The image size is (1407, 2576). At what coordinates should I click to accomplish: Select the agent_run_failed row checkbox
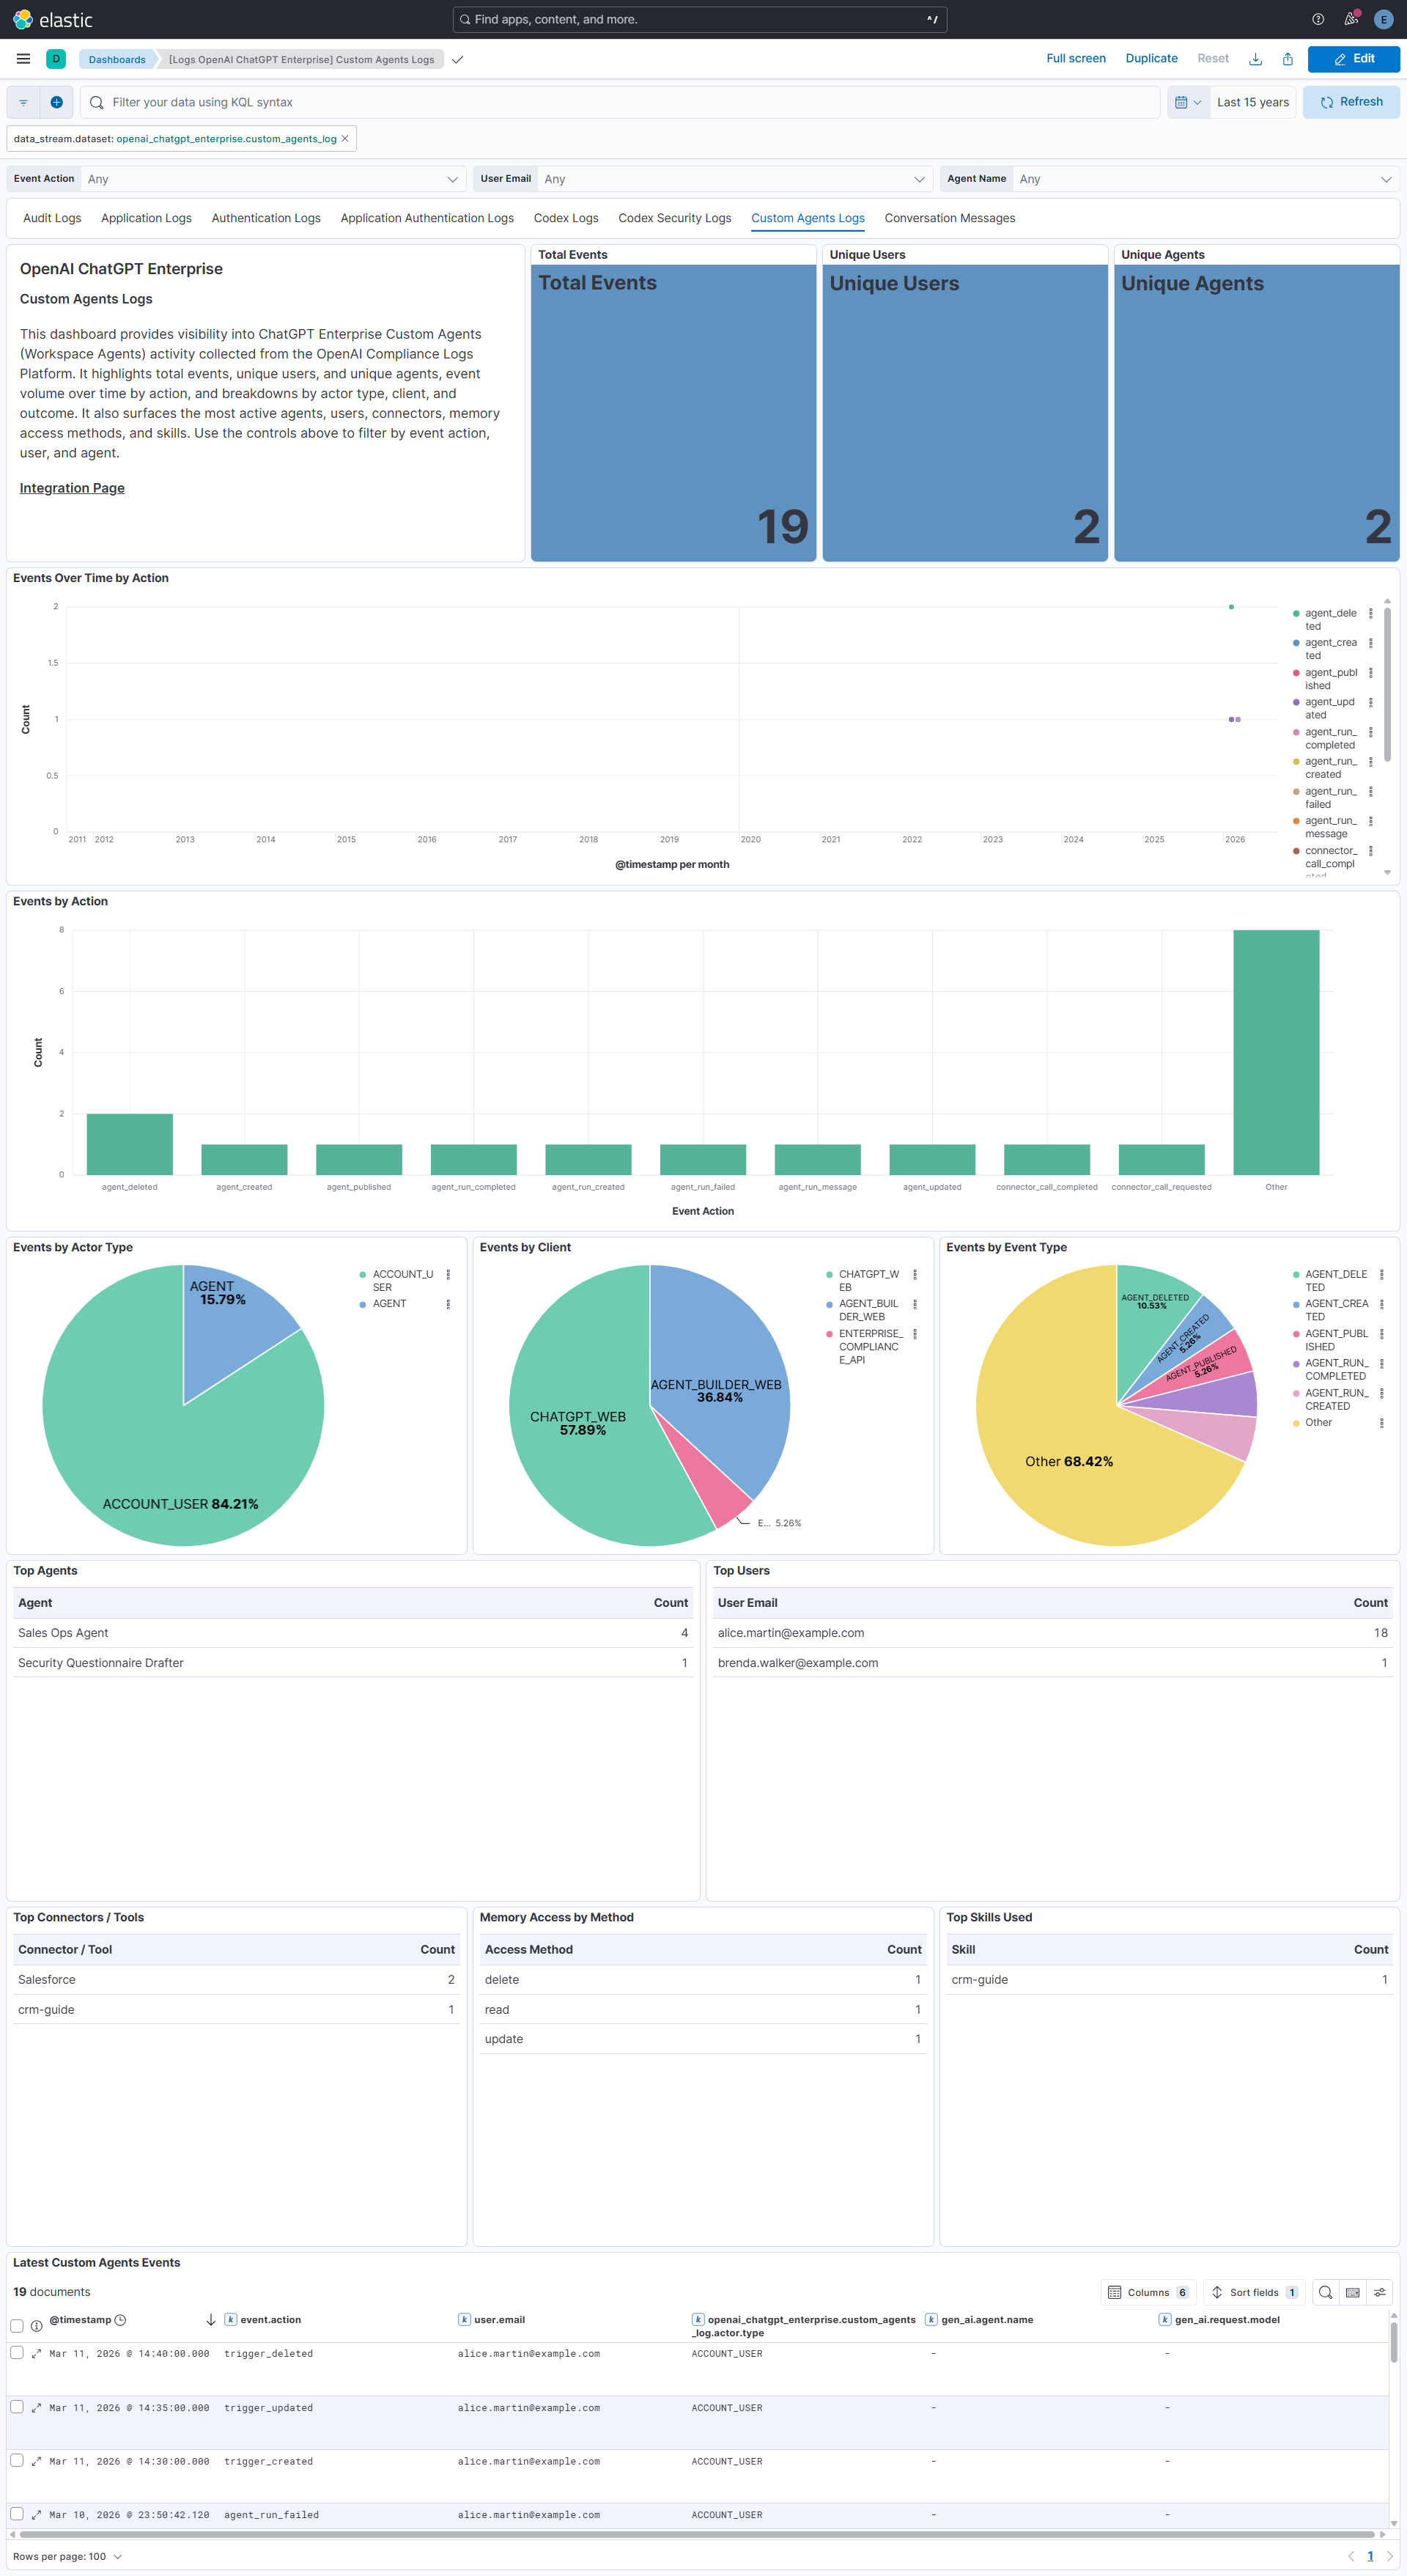[16, 2514]
